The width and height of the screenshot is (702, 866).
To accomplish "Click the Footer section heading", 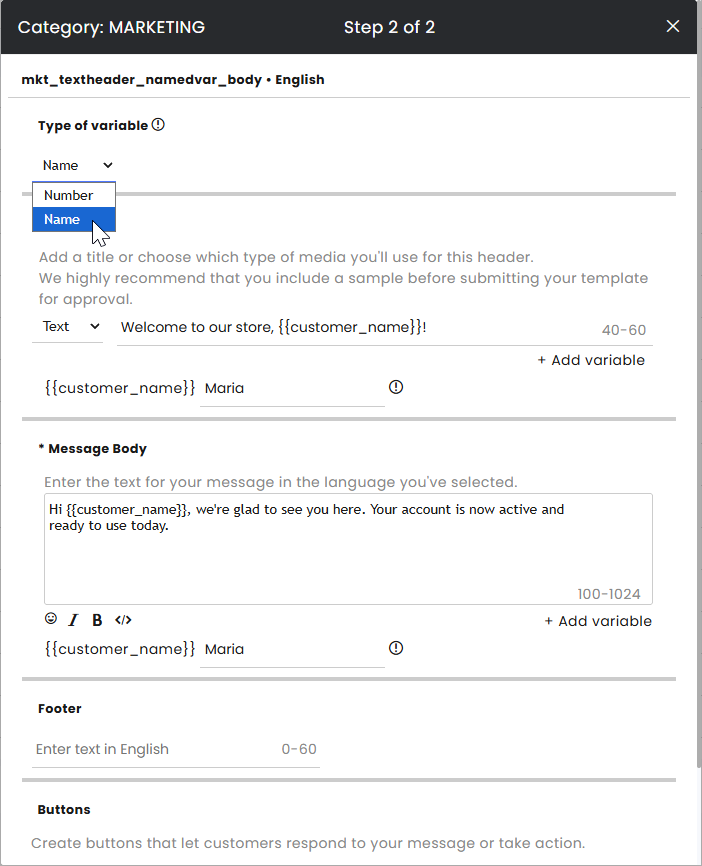I will [60, 709].
